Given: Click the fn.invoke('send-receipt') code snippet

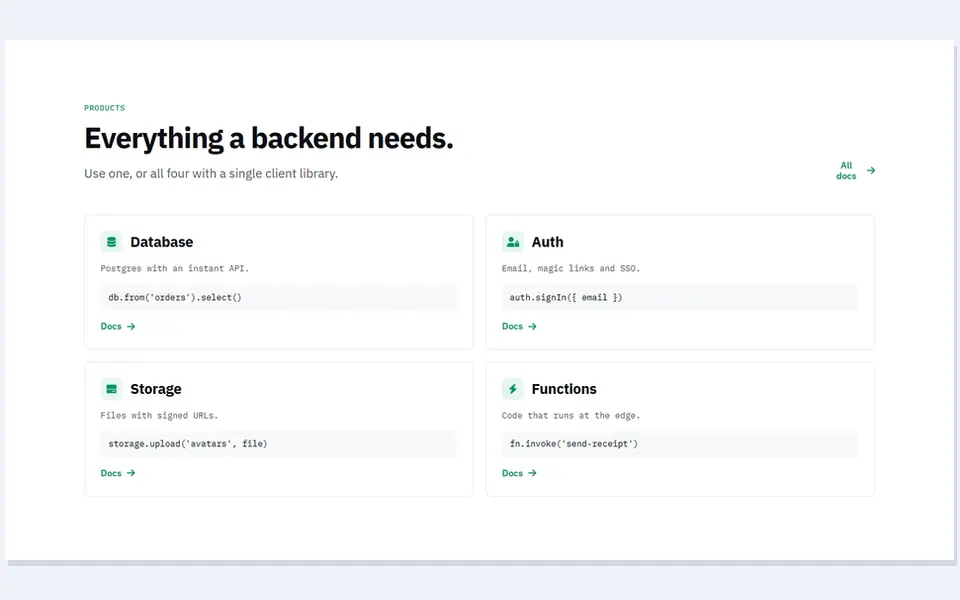Looking at the screenshot, I should click(x=680, y=444).
